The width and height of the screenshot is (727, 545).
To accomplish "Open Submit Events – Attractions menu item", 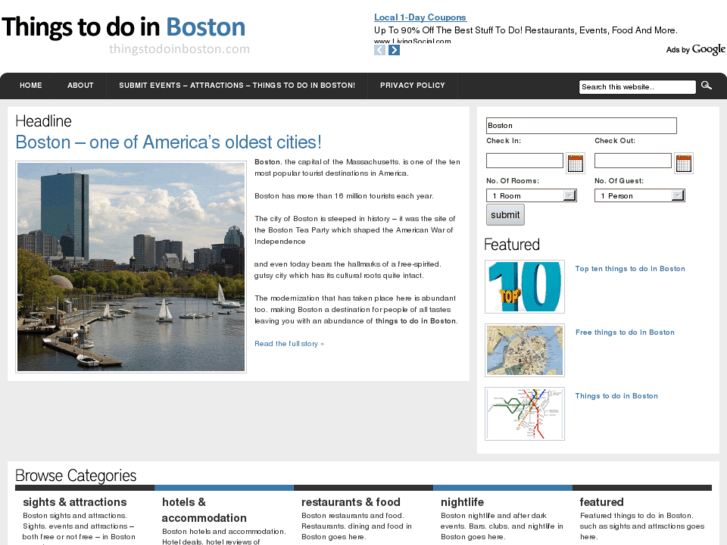I will tap(237, 85).
